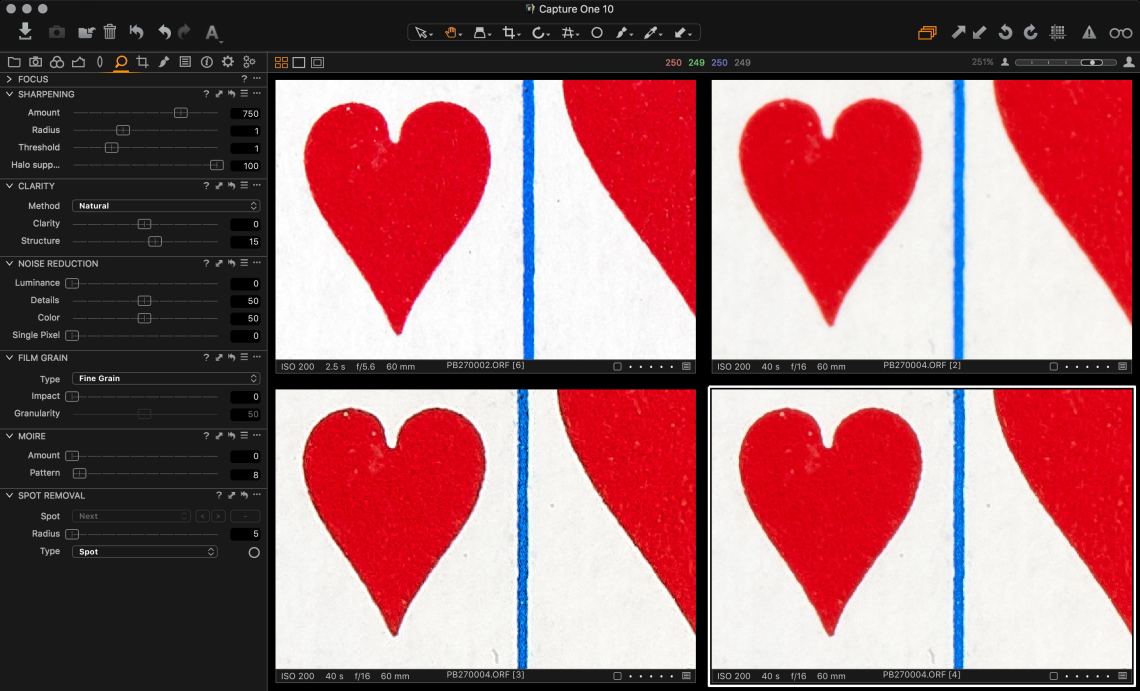Screen dimensions: 1140x691
Task: Select the Crop cursor tool
Action: [x=511, y=33]
